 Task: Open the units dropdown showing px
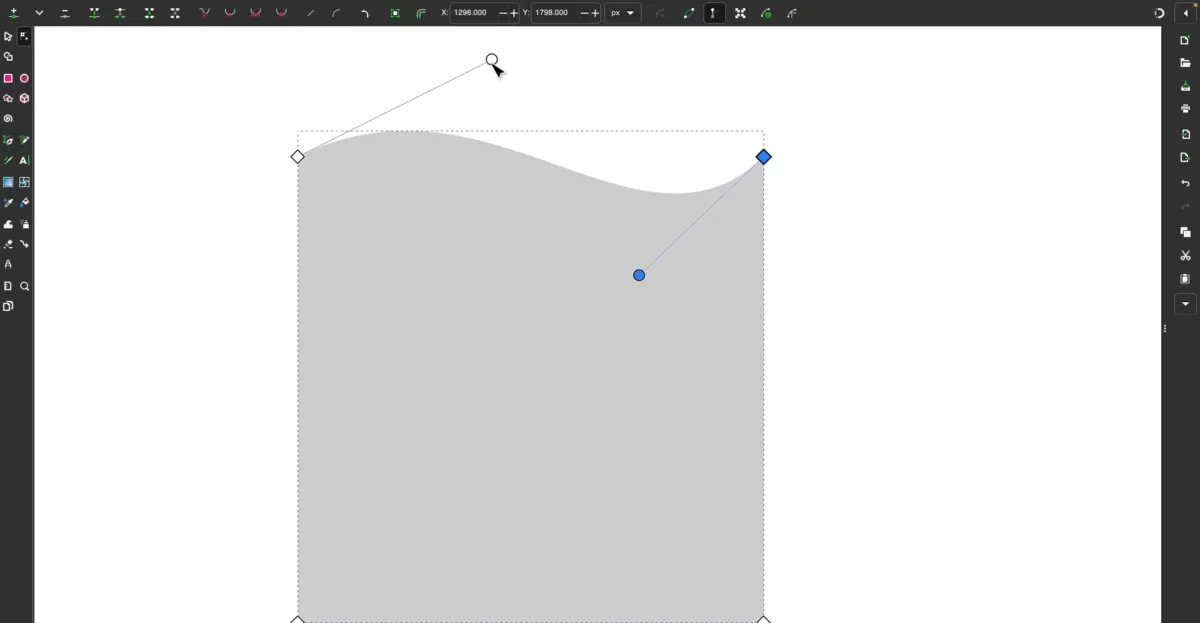pyautogui.click(x=620, y=13)
